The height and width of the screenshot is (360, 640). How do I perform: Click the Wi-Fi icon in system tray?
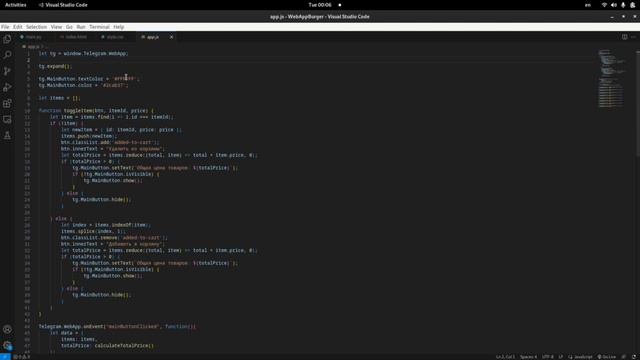click(604, 5)
